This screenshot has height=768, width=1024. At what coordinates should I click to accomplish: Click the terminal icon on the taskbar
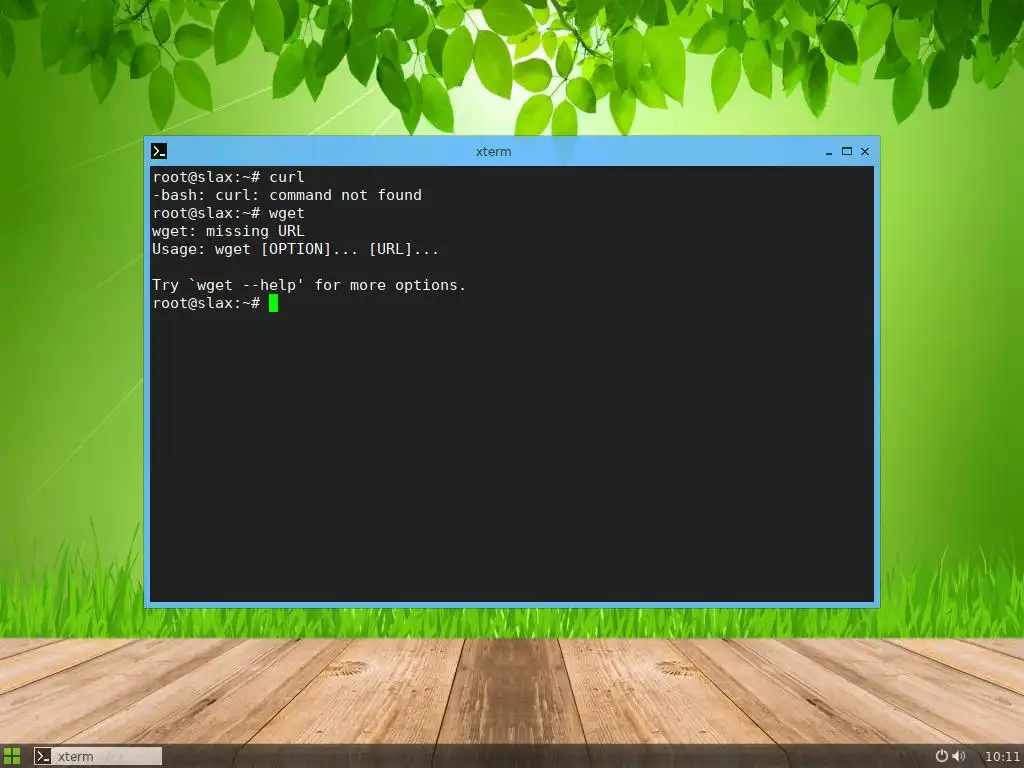(x=42, y=756)
